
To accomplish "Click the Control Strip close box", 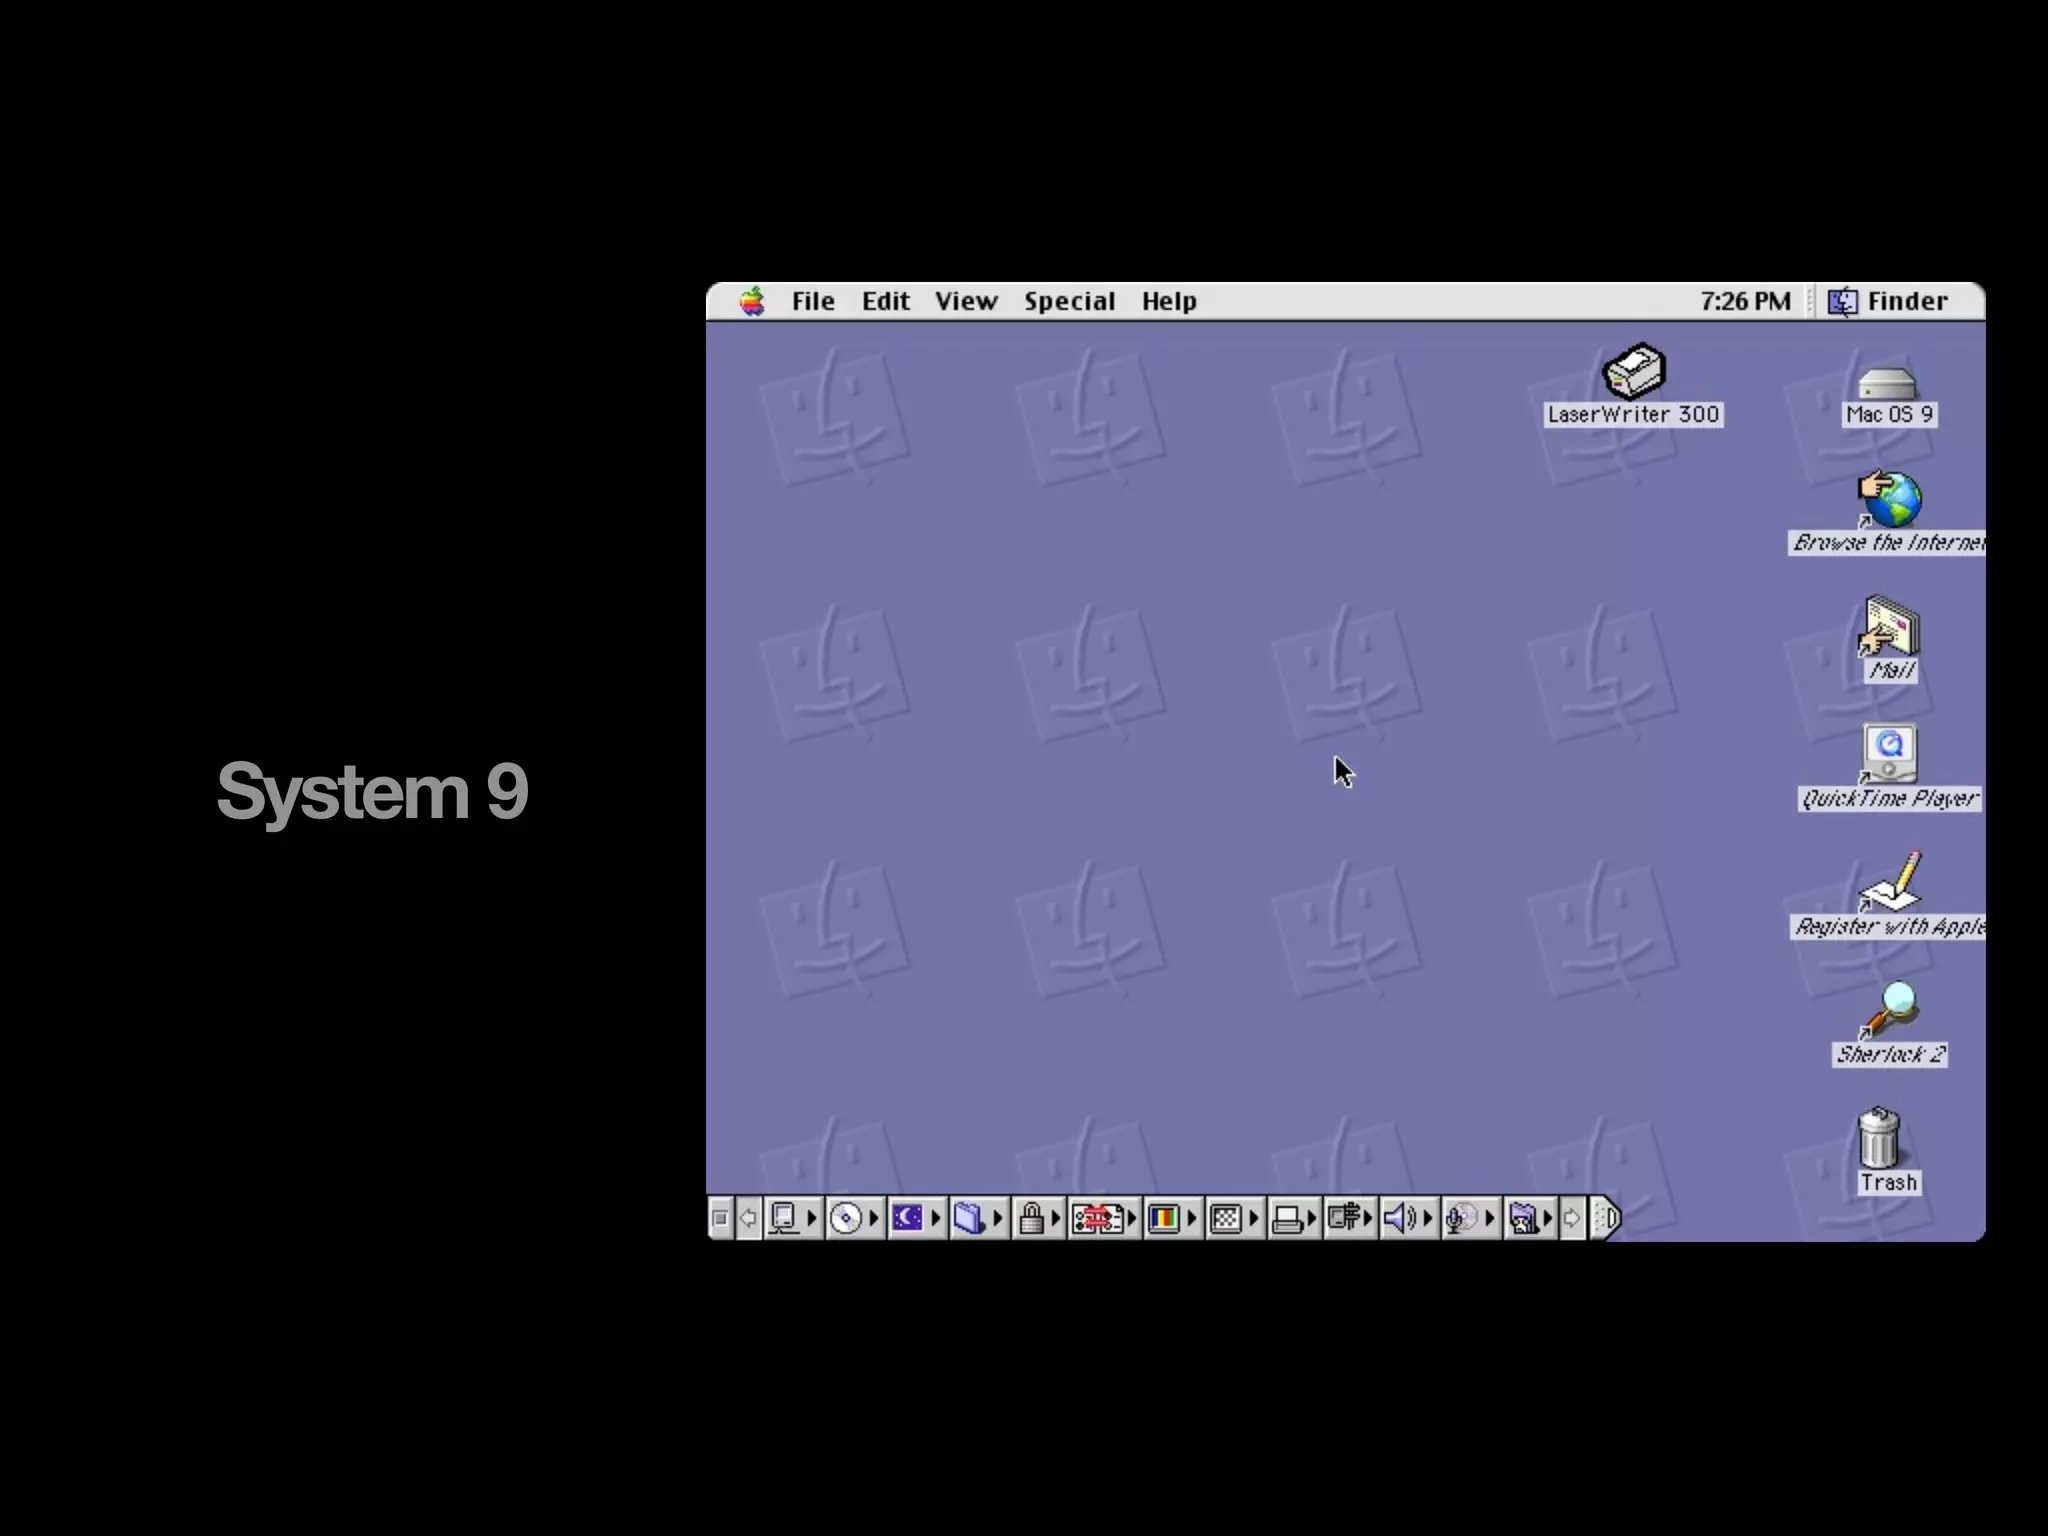I will click(x=719, y=1218).
